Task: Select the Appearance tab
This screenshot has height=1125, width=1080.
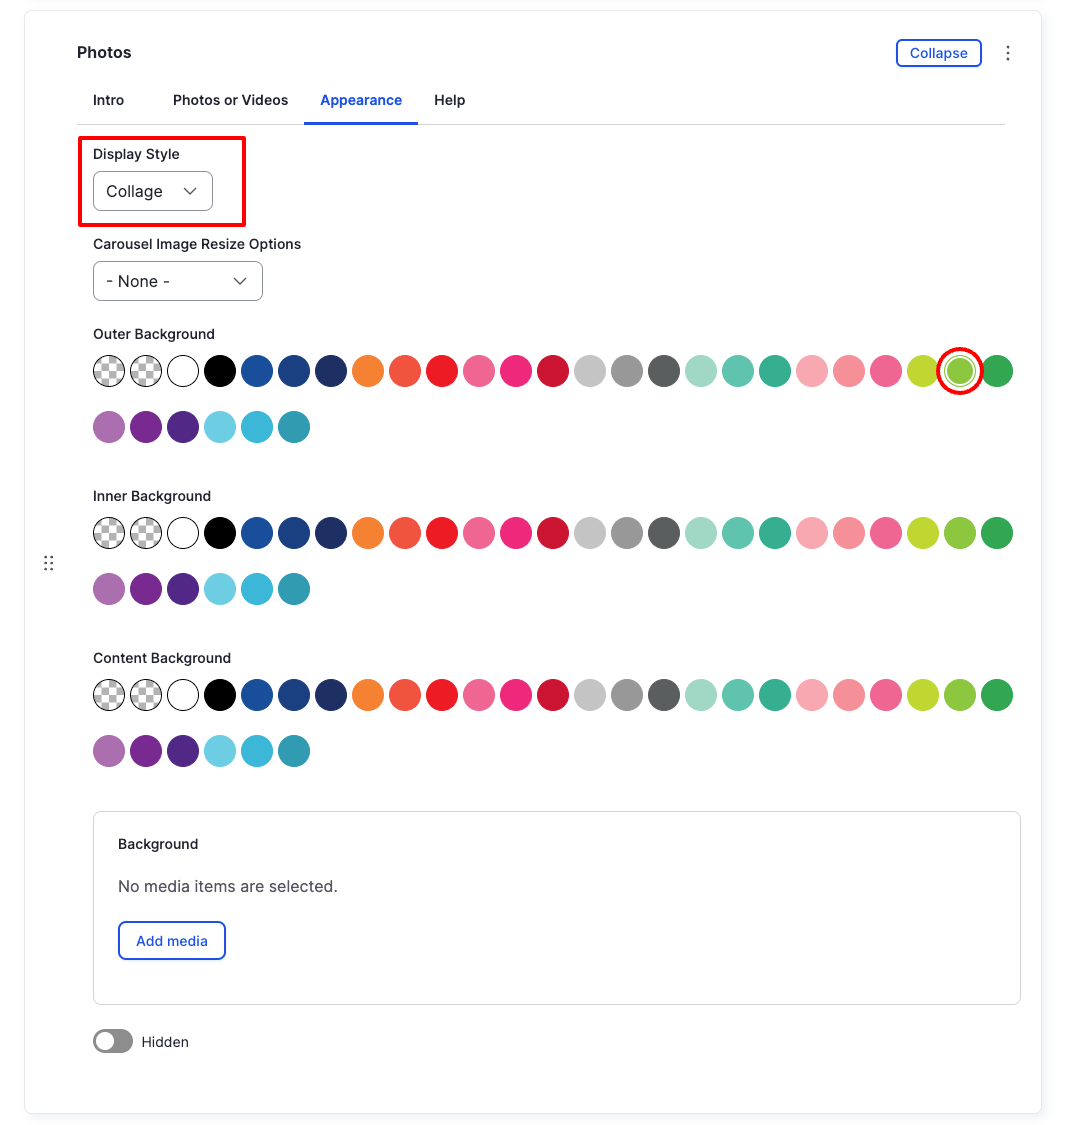Action: (x=360, y=100)
